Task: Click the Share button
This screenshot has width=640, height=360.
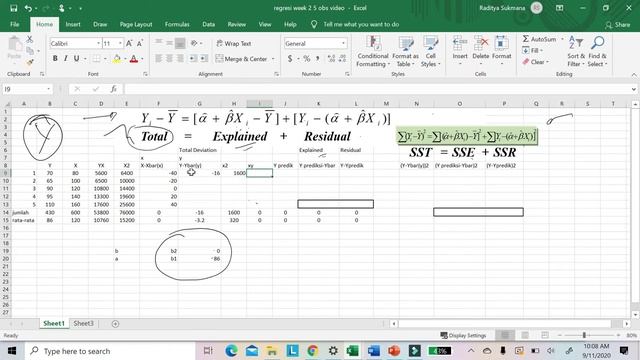Action: point(618,24)
